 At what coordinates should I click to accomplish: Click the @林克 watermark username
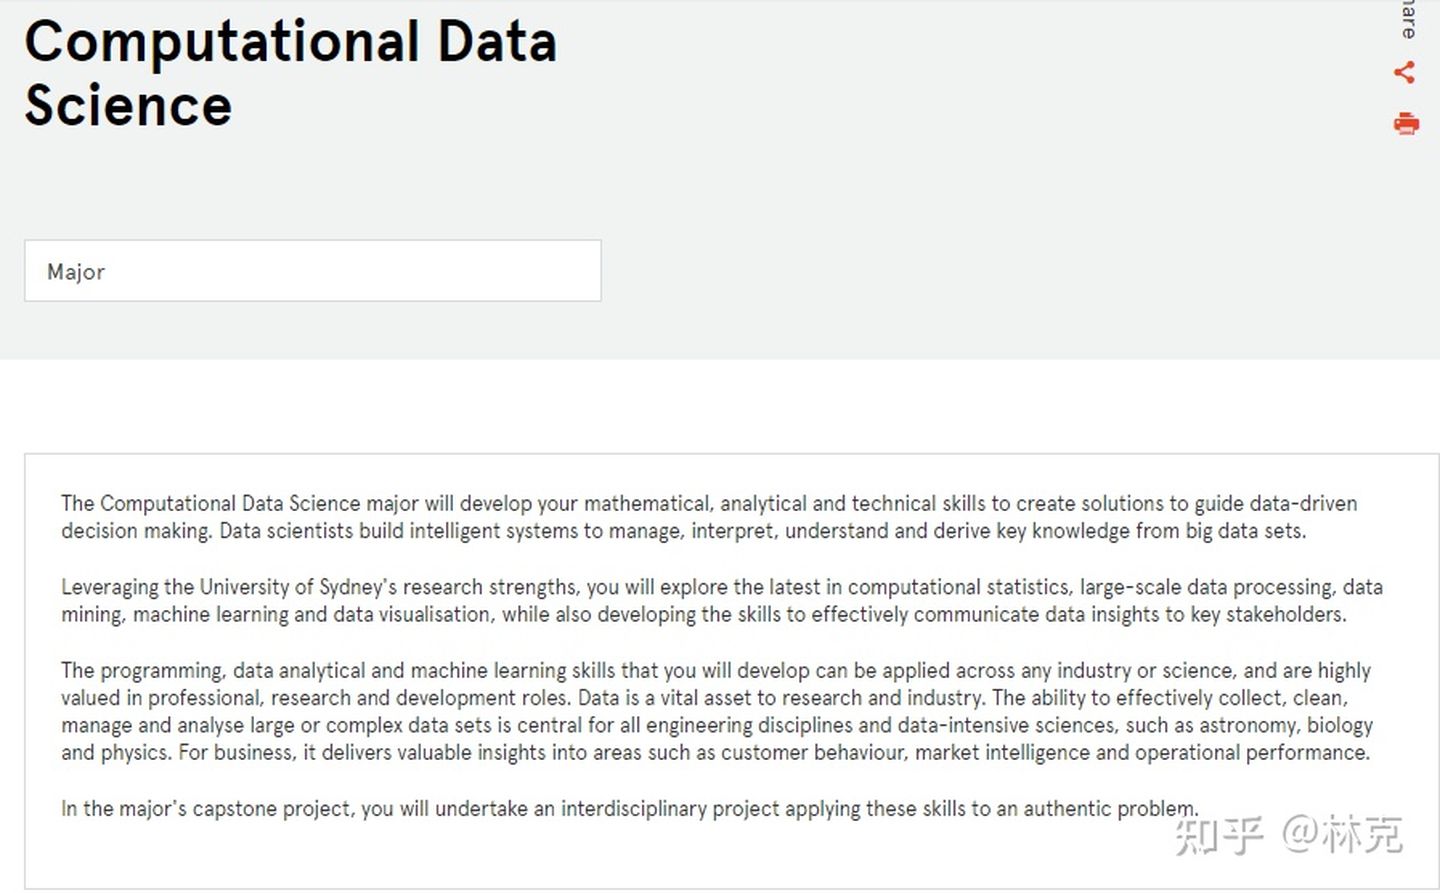coord(1343,834)
